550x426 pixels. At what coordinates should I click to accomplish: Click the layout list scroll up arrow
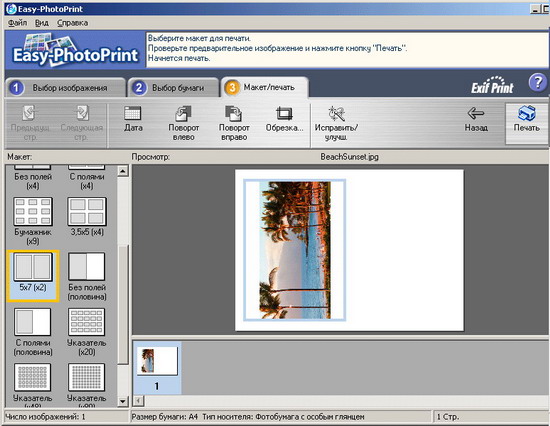[x=123, y=171]
